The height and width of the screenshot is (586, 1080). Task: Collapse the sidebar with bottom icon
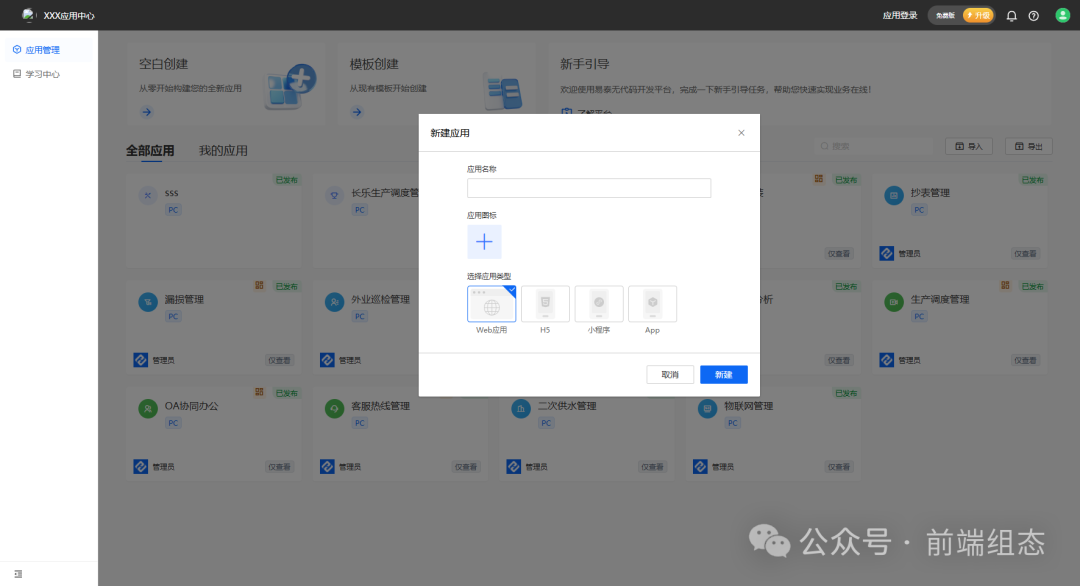click(18, 574)
